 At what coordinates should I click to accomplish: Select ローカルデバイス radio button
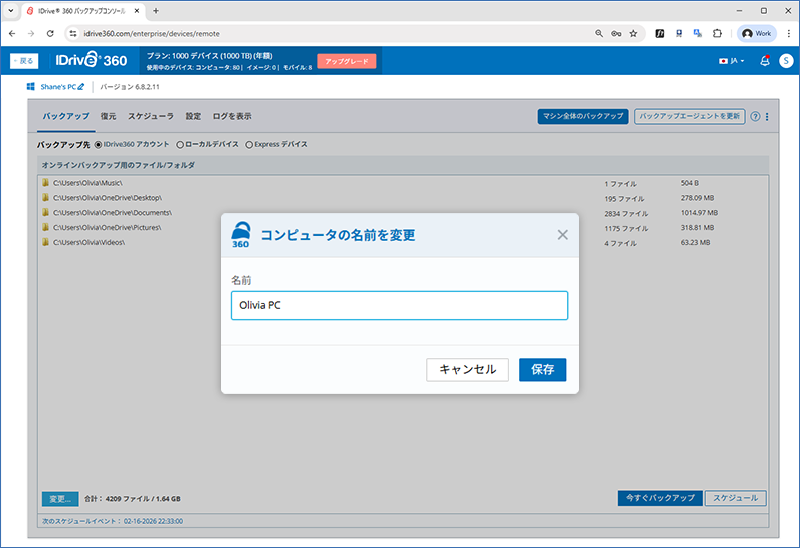coord(180,145)
